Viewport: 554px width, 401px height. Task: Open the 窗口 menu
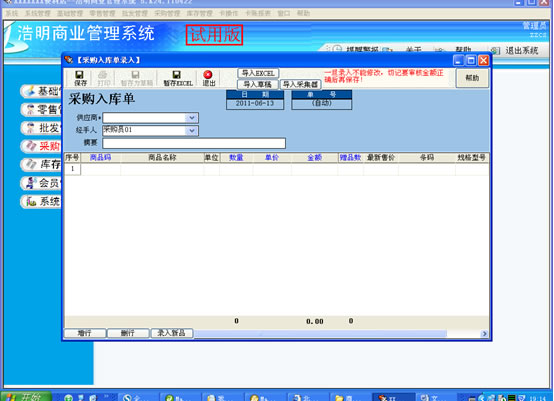coord(284,13)
